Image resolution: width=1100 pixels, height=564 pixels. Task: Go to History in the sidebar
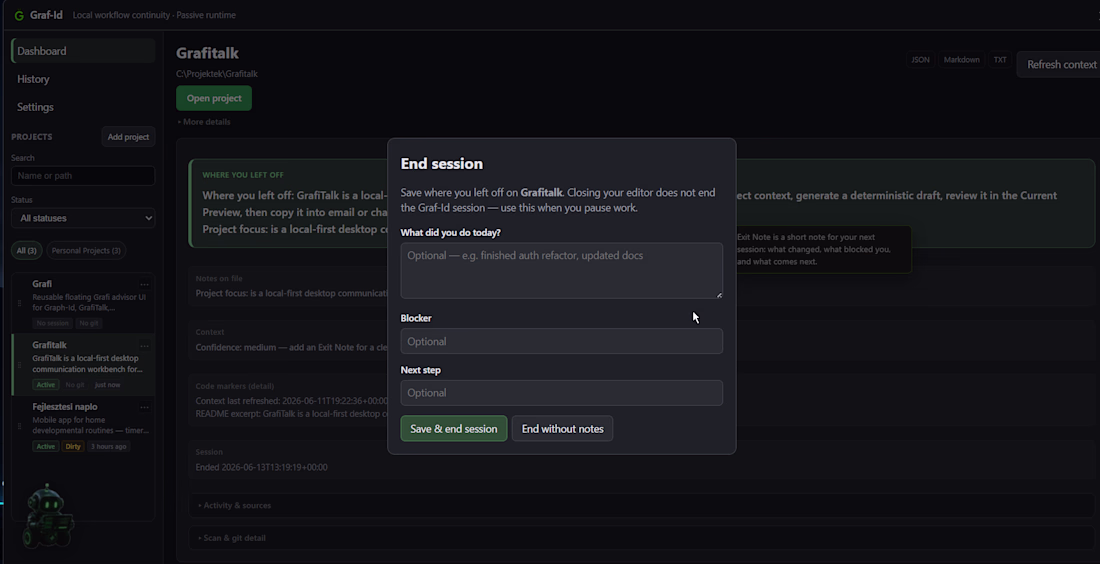pyautogui.click(x=33, y=79)
